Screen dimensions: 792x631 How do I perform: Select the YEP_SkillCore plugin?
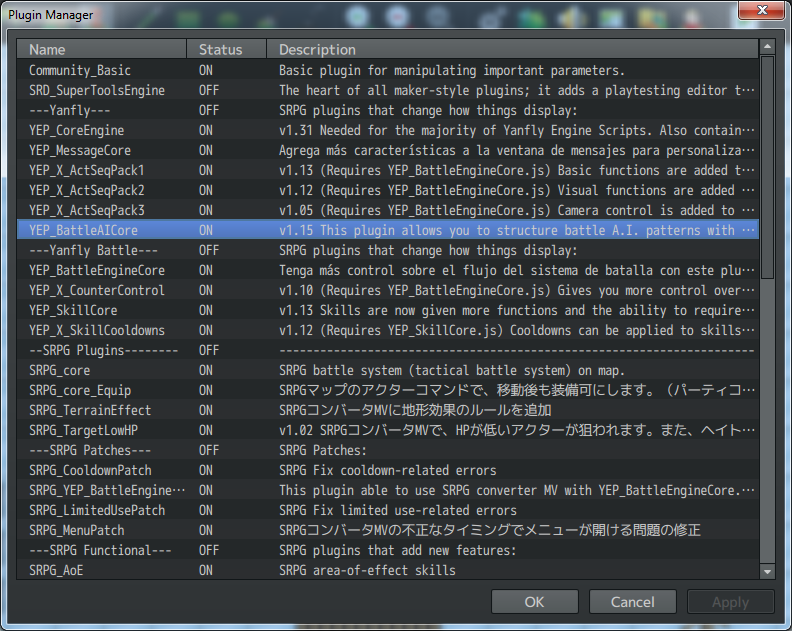pos(388,310)
